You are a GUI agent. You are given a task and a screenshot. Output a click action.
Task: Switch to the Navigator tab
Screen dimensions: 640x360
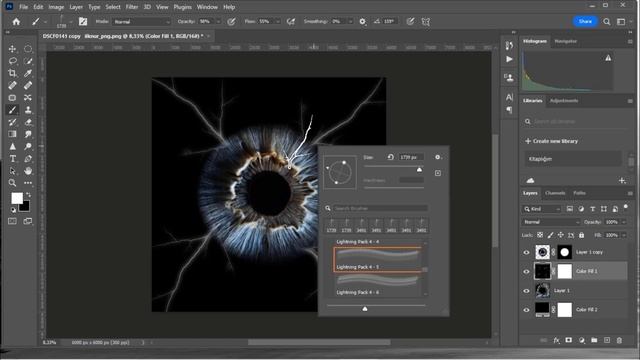[x=565, y=41]
